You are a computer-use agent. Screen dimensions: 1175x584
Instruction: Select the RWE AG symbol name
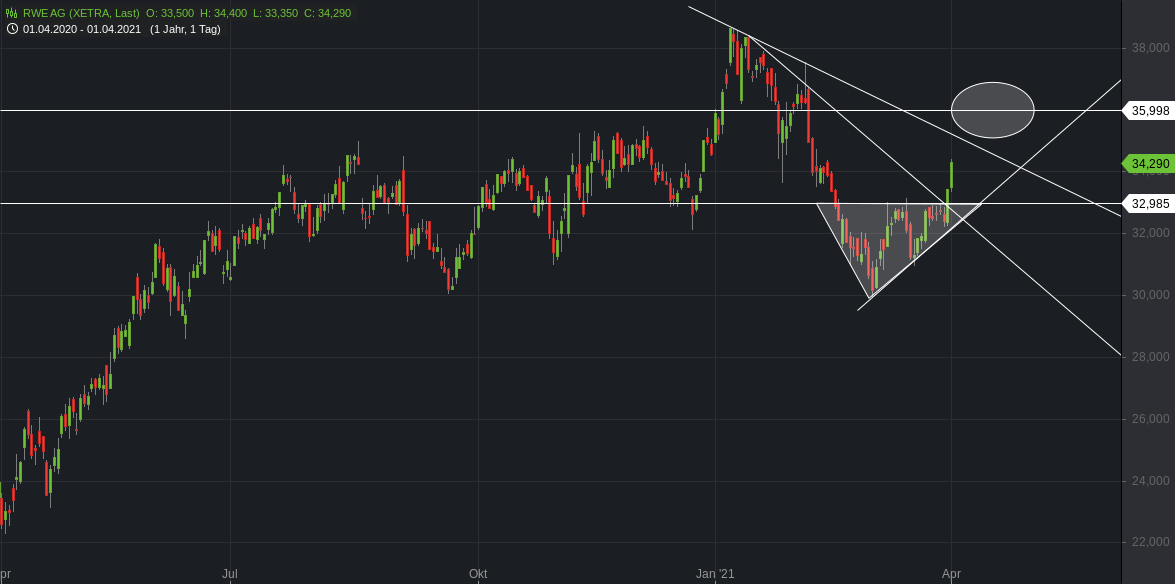click(x=43, y=13)
